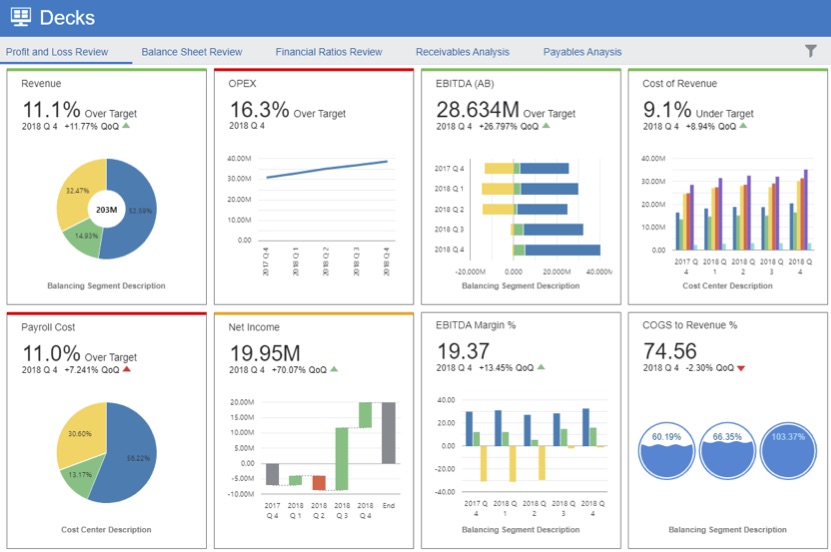Click the 60.19% liquid gauge circle
Image resolution: width=831 pixels, height=552 pixels.
click(x=667, y=450)
